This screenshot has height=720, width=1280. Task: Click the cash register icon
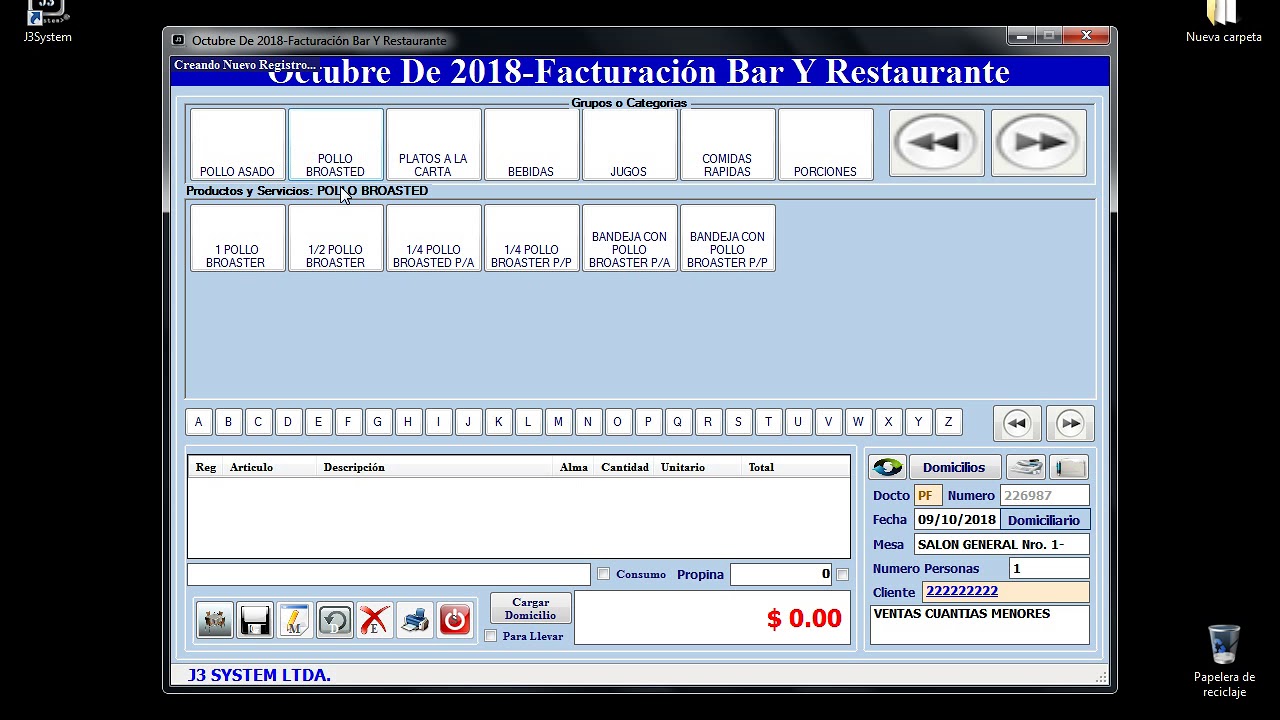1026,467
